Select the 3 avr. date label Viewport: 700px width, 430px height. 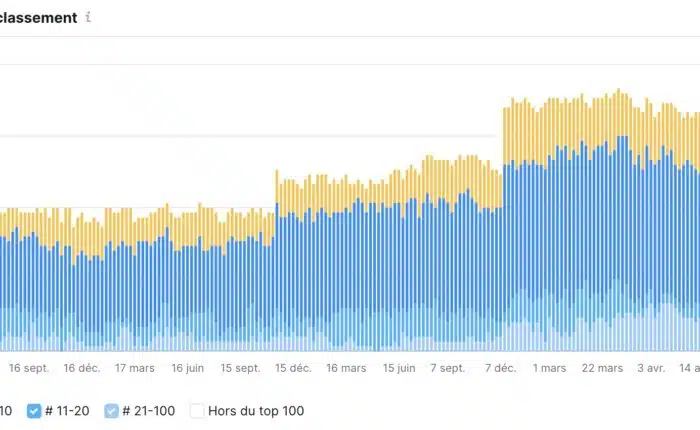pyautogui.click(x=651, y=368)
